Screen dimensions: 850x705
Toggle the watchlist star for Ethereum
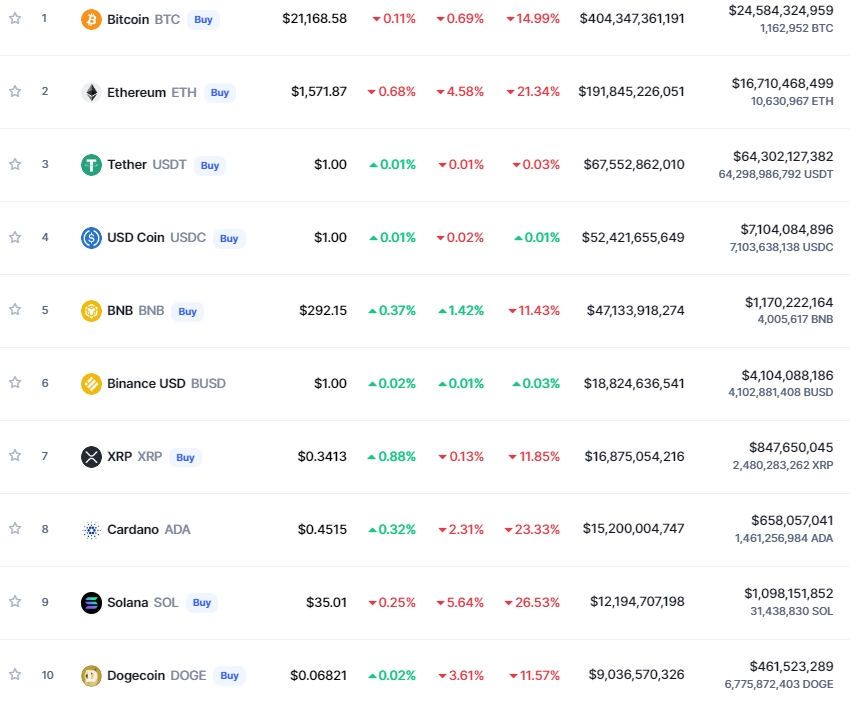pos(15,91)
